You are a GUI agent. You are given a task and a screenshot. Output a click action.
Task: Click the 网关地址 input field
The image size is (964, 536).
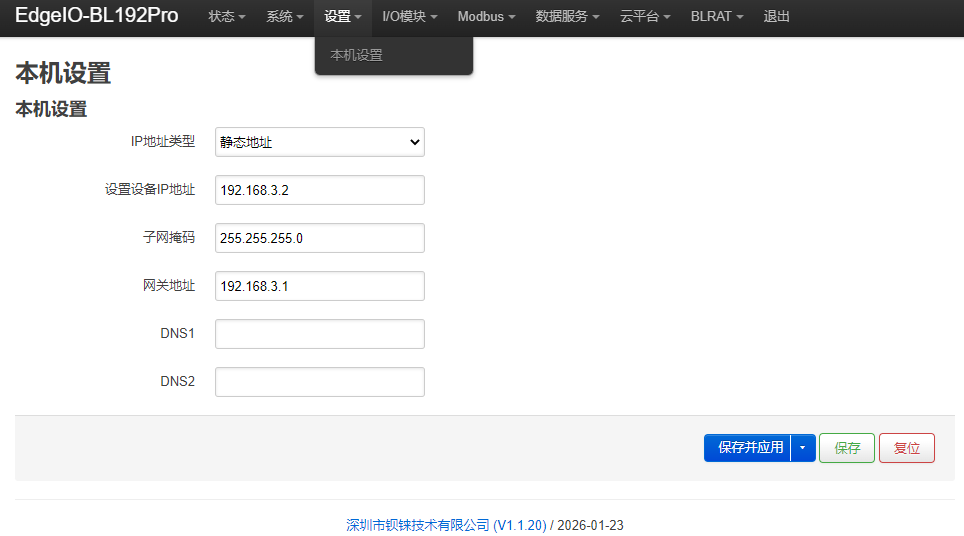[320, 286]
